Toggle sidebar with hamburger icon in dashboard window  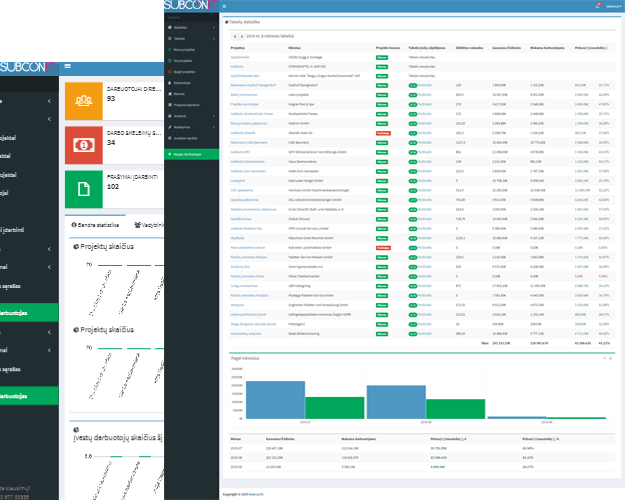pos(67,66)
